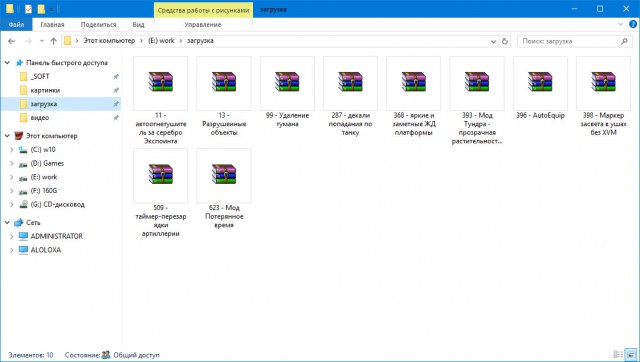
Task: Collapse 'Панель быстрого доступа' section
Action: 7,62
